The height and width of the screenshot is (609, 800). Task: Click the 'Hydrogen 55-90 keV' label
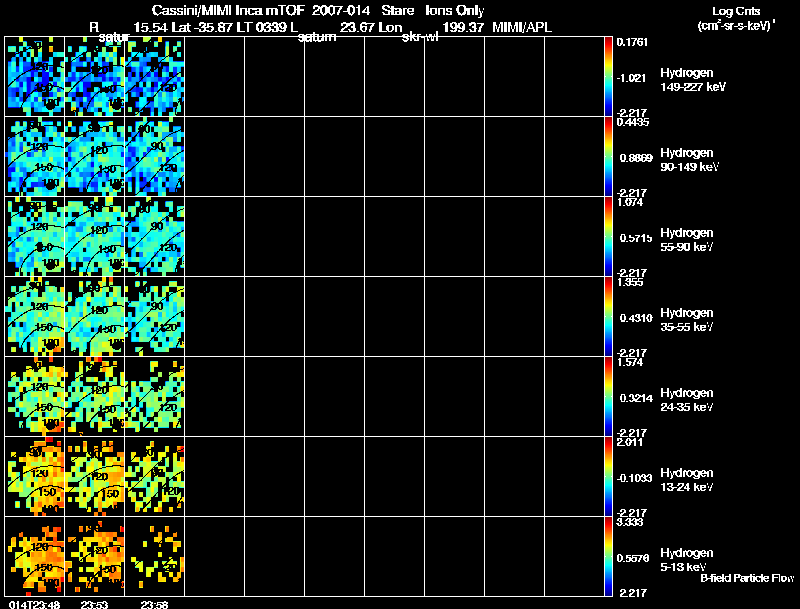687,240
